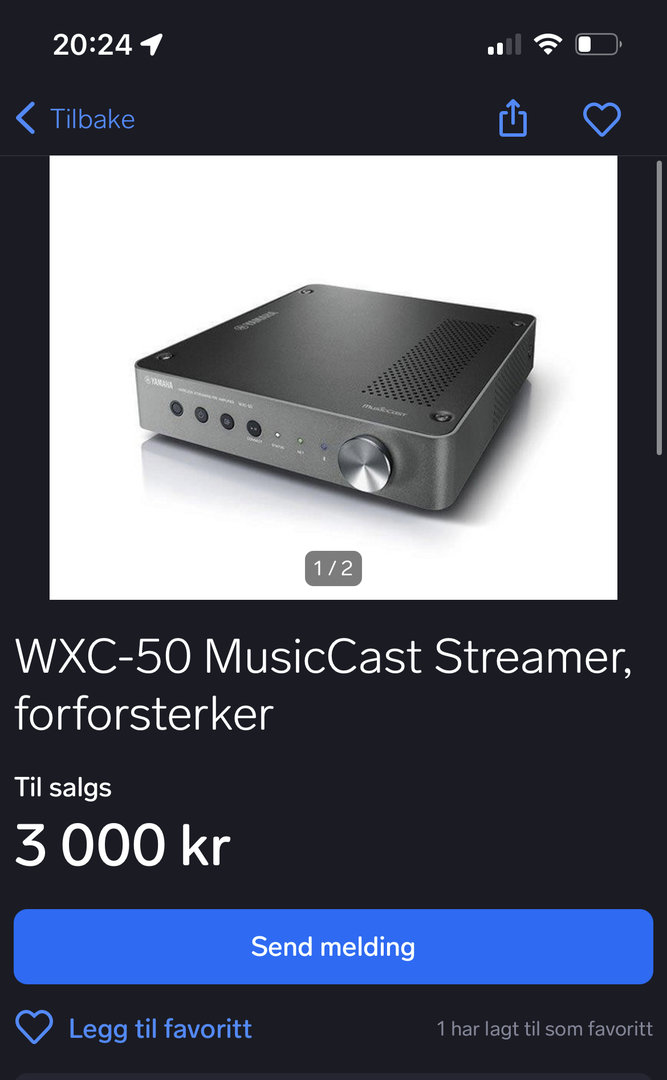Tap the location arrow next to clock

[151, 45]
